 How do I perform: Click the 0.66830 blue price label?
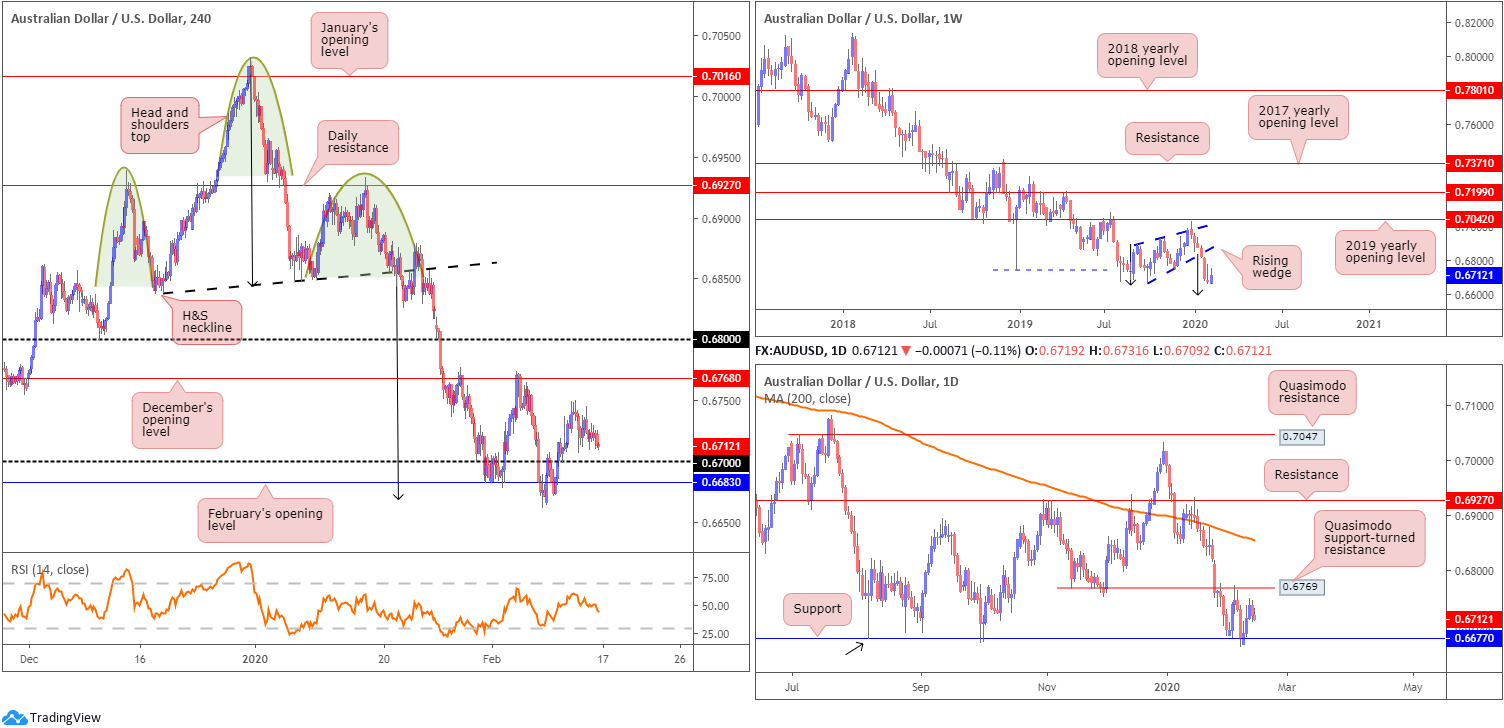click(x=719, y=482)
